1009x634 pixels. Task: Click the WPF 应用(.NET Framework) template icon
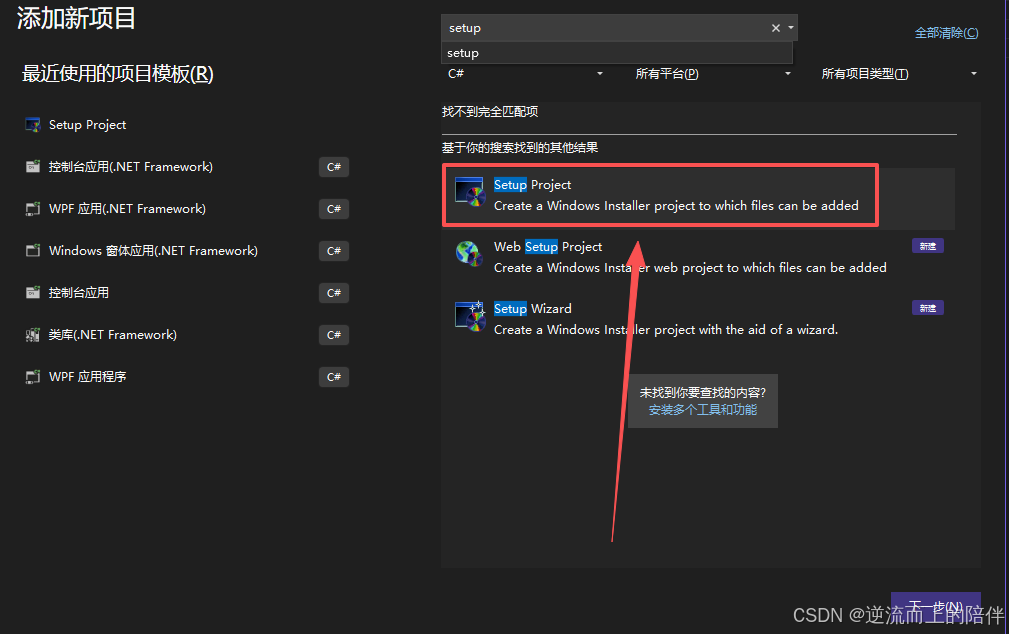click(x=33, y=209)
